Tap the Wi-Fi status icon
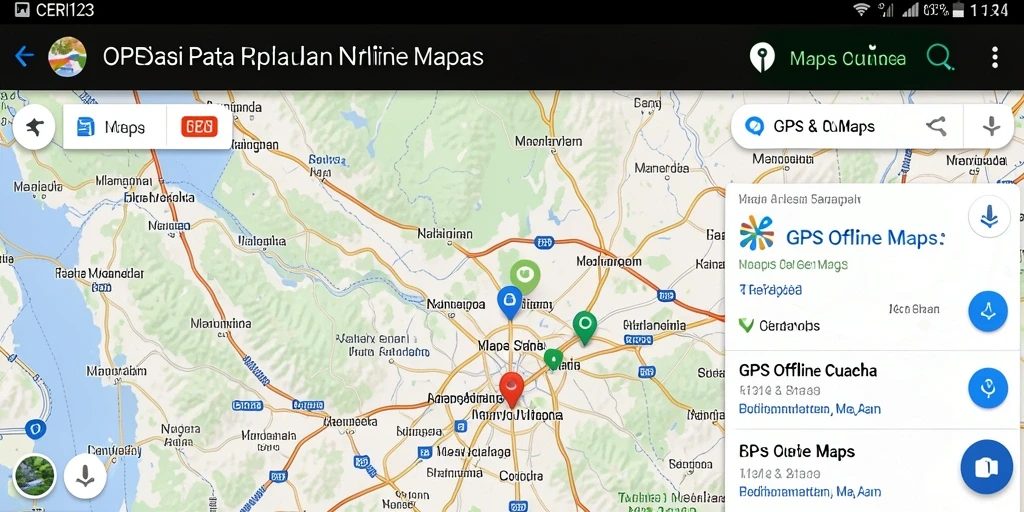Image resolution: width=1024 pixels, height=512 pixels. click(x=862, y=9)
